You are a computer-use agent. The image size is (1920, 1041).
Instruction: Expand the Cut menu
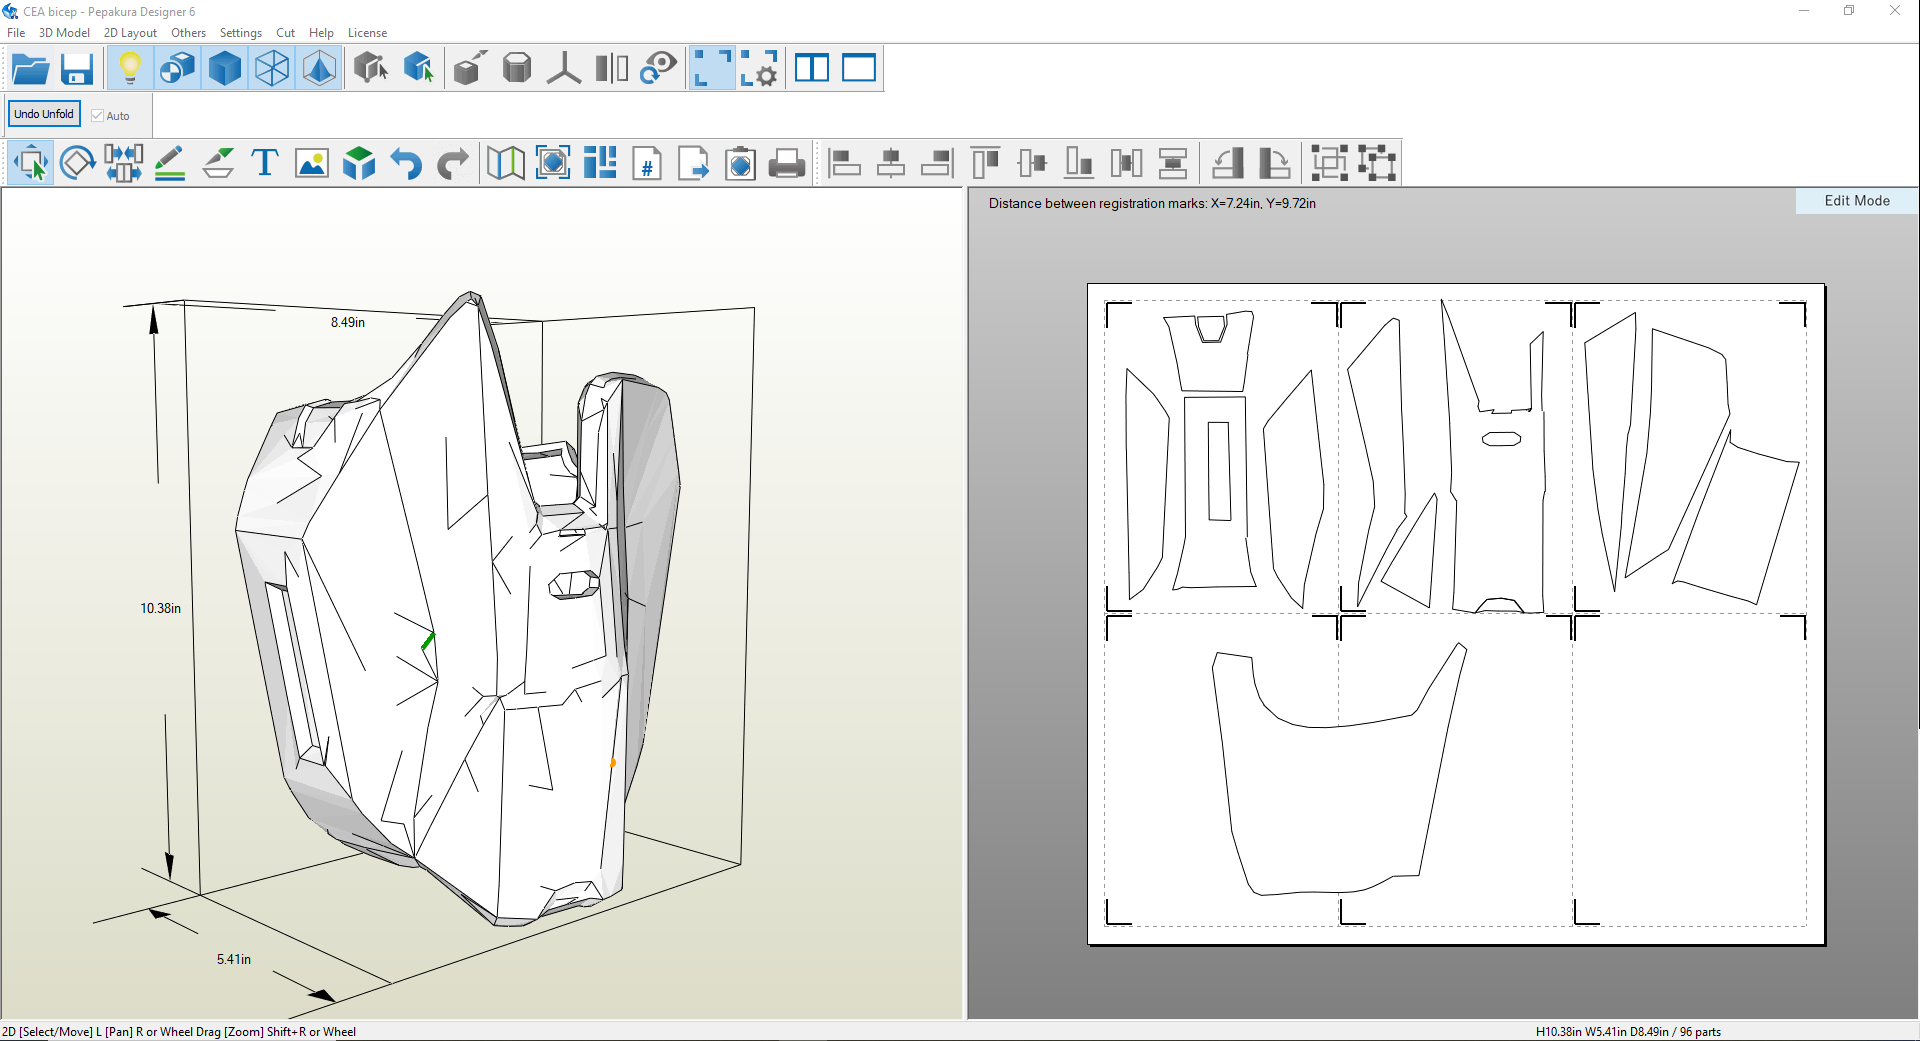[x=285, y=33]
